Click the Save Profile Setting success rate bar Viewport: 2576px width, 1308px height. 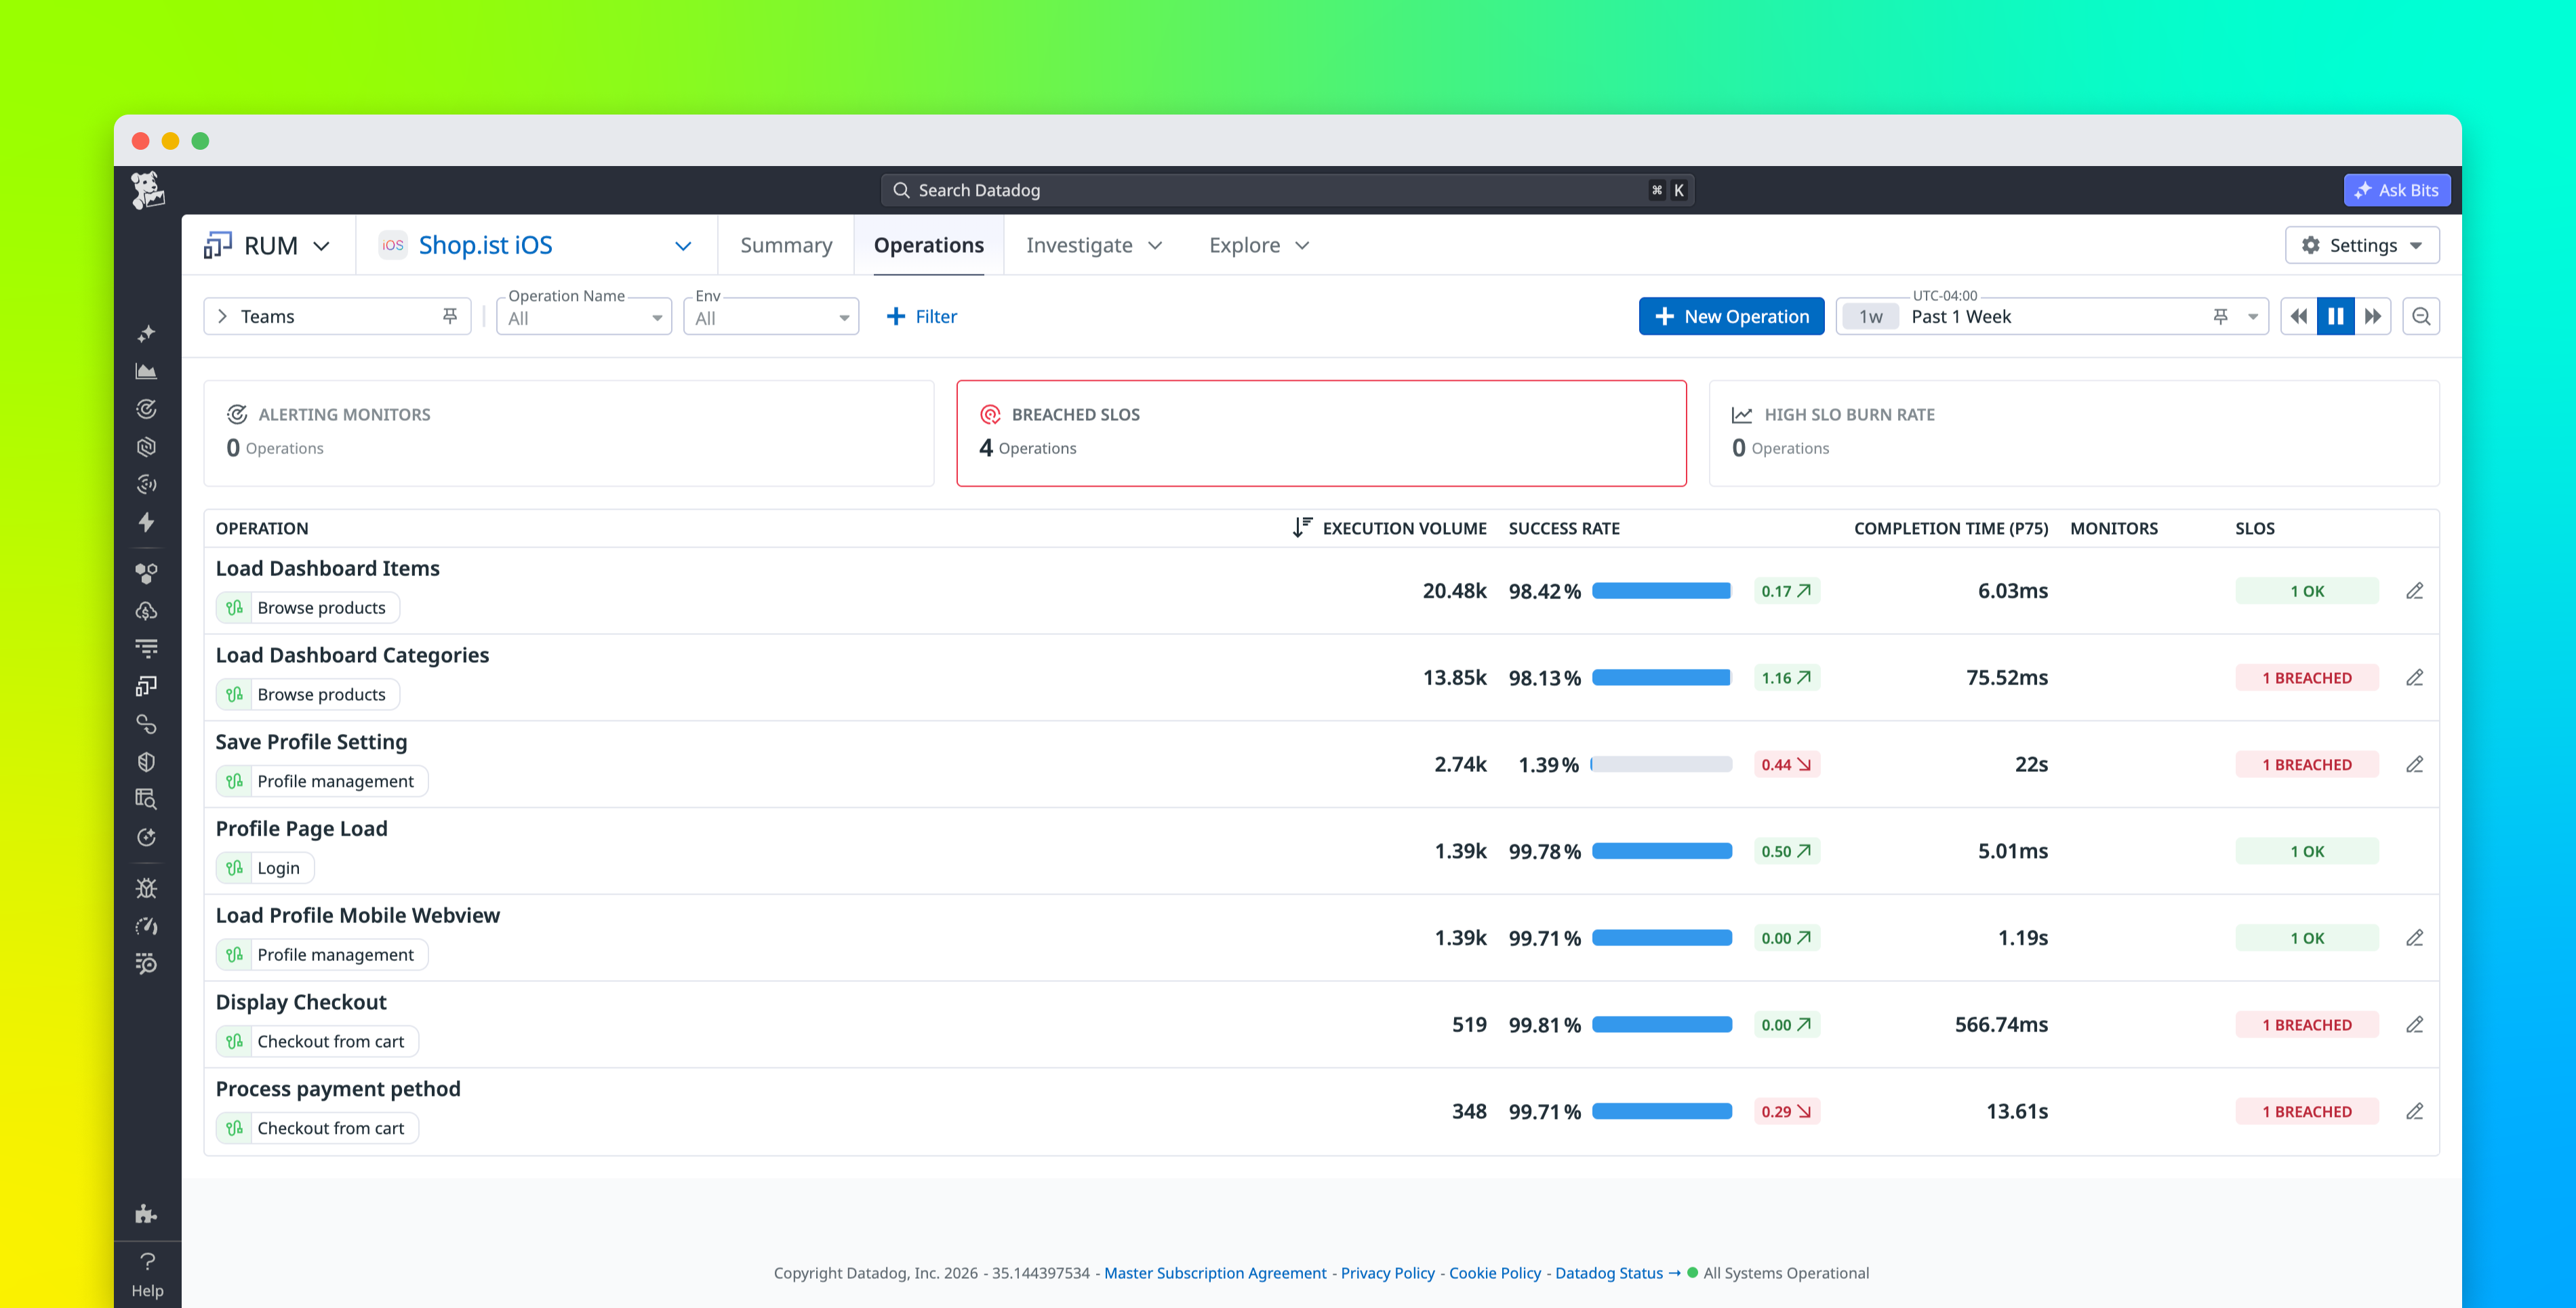coord(1661,764)
